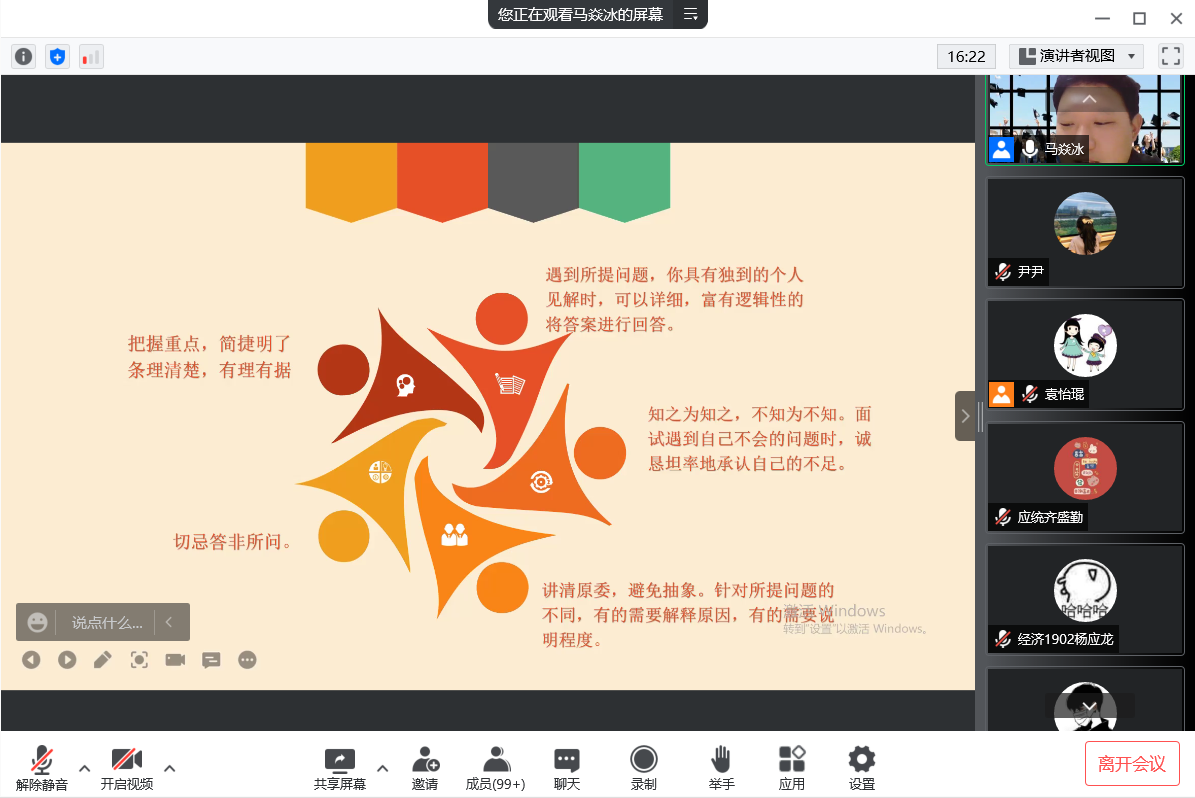1195x798 pixels.
Task: Open the 演讲者视图 view dropdown
Action: pyautogui.click(x=1075, y=56)
